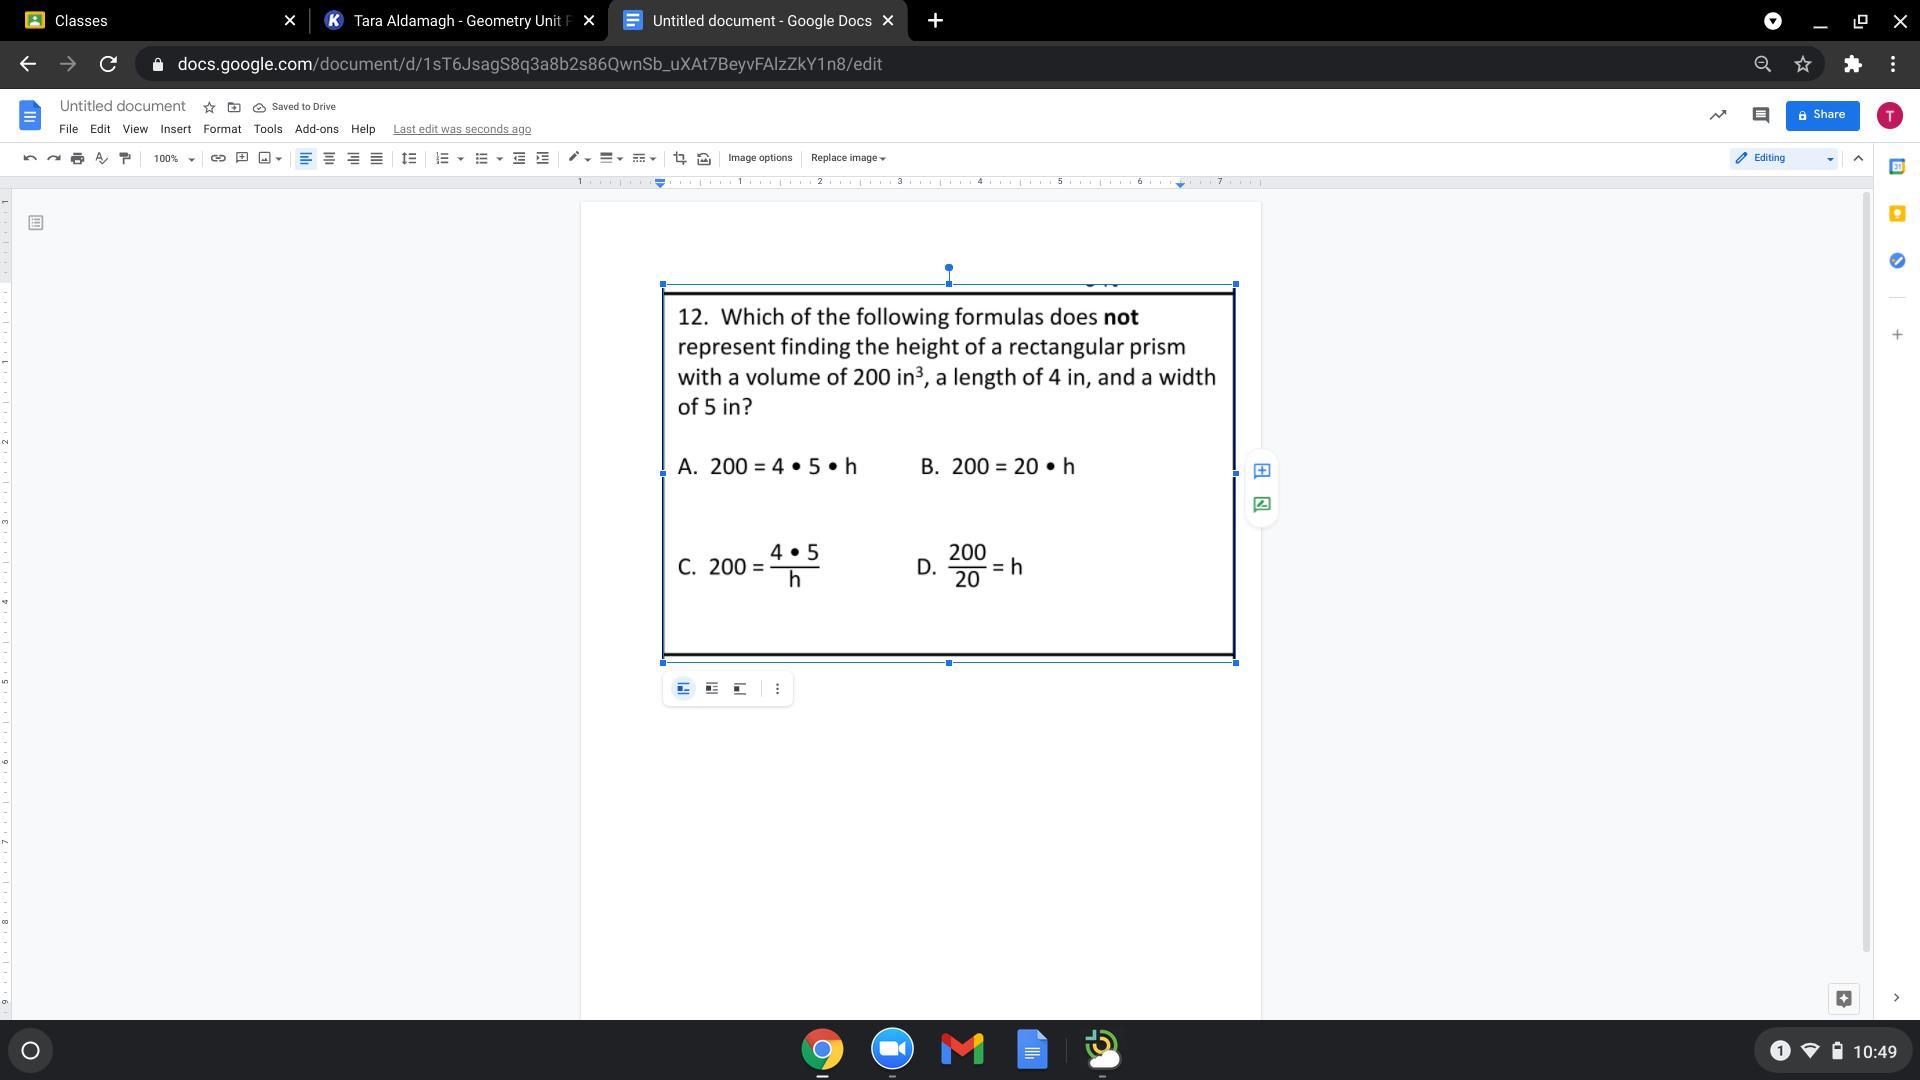This screenshot has height=1080, width=1920.
Task: Click add comment icon beside image
Action: point(1262,471)
